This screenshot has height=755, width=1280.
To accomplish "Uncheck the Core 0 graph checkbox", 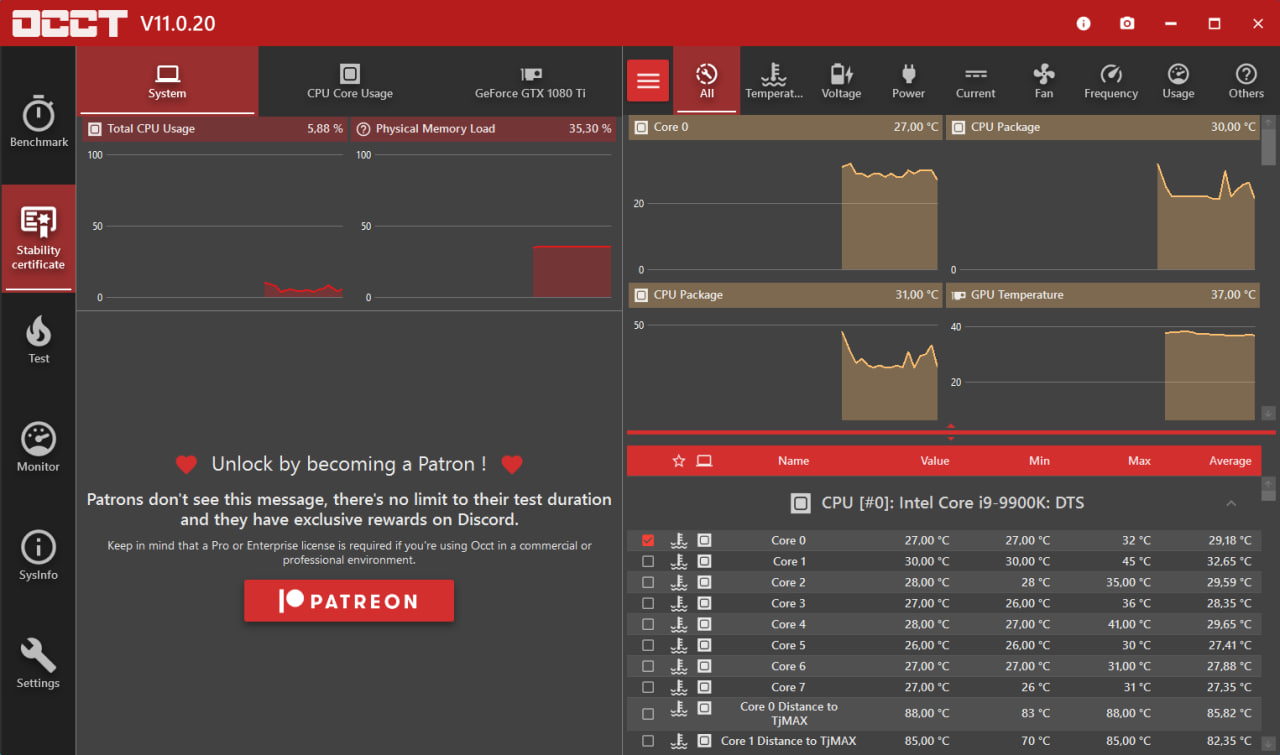I will (x=648, y=540).
